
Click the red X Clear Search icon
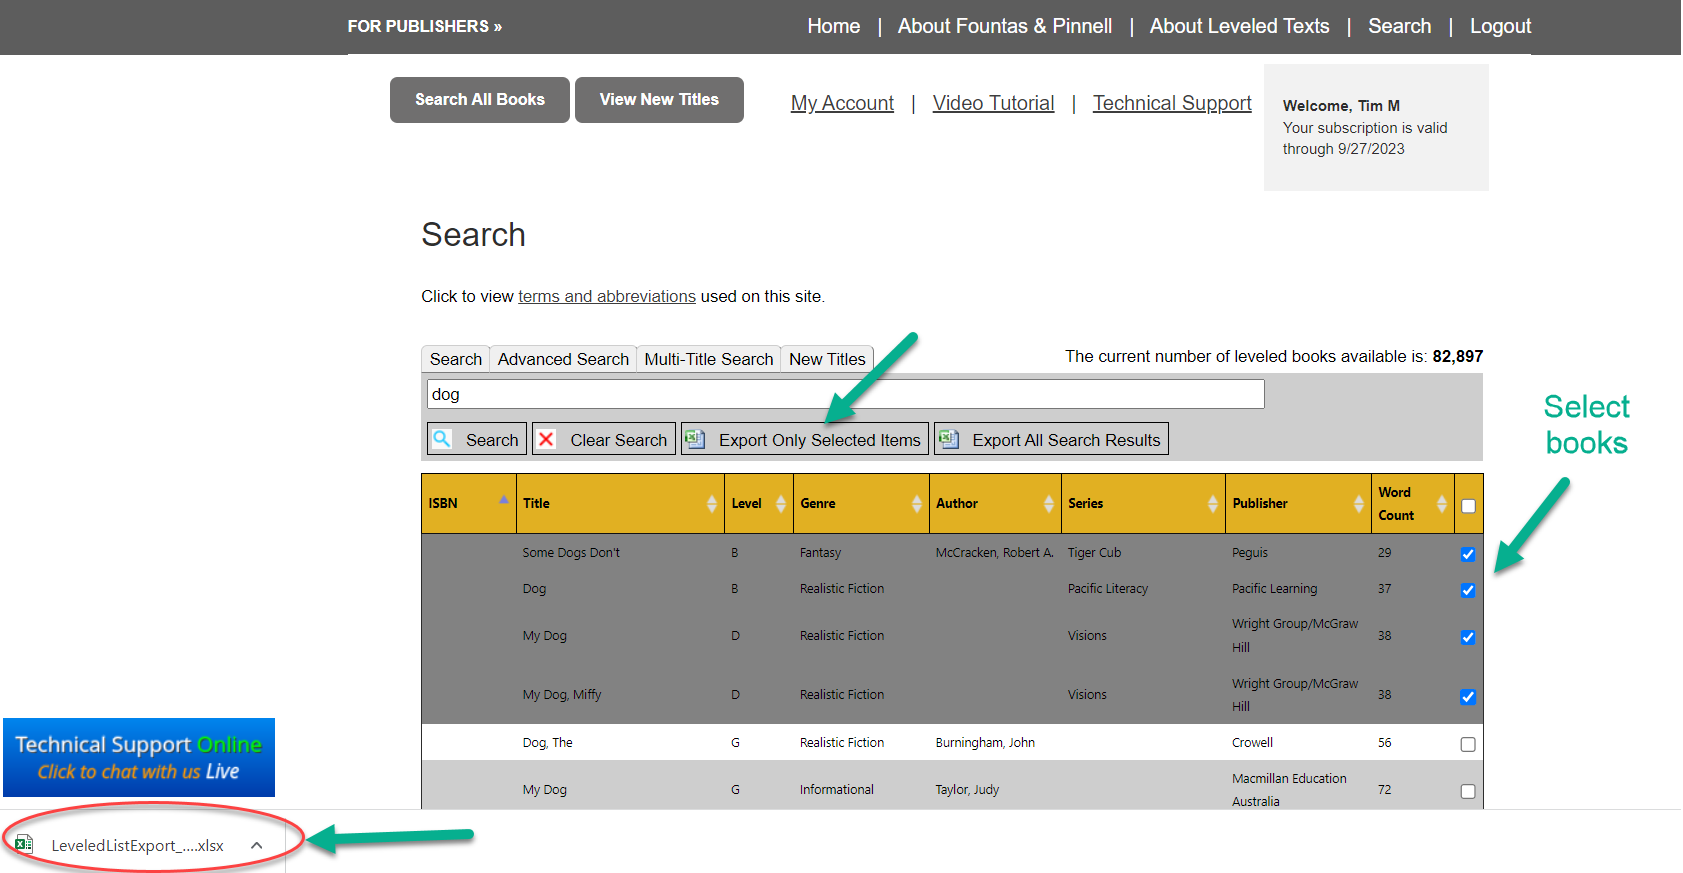546,439
